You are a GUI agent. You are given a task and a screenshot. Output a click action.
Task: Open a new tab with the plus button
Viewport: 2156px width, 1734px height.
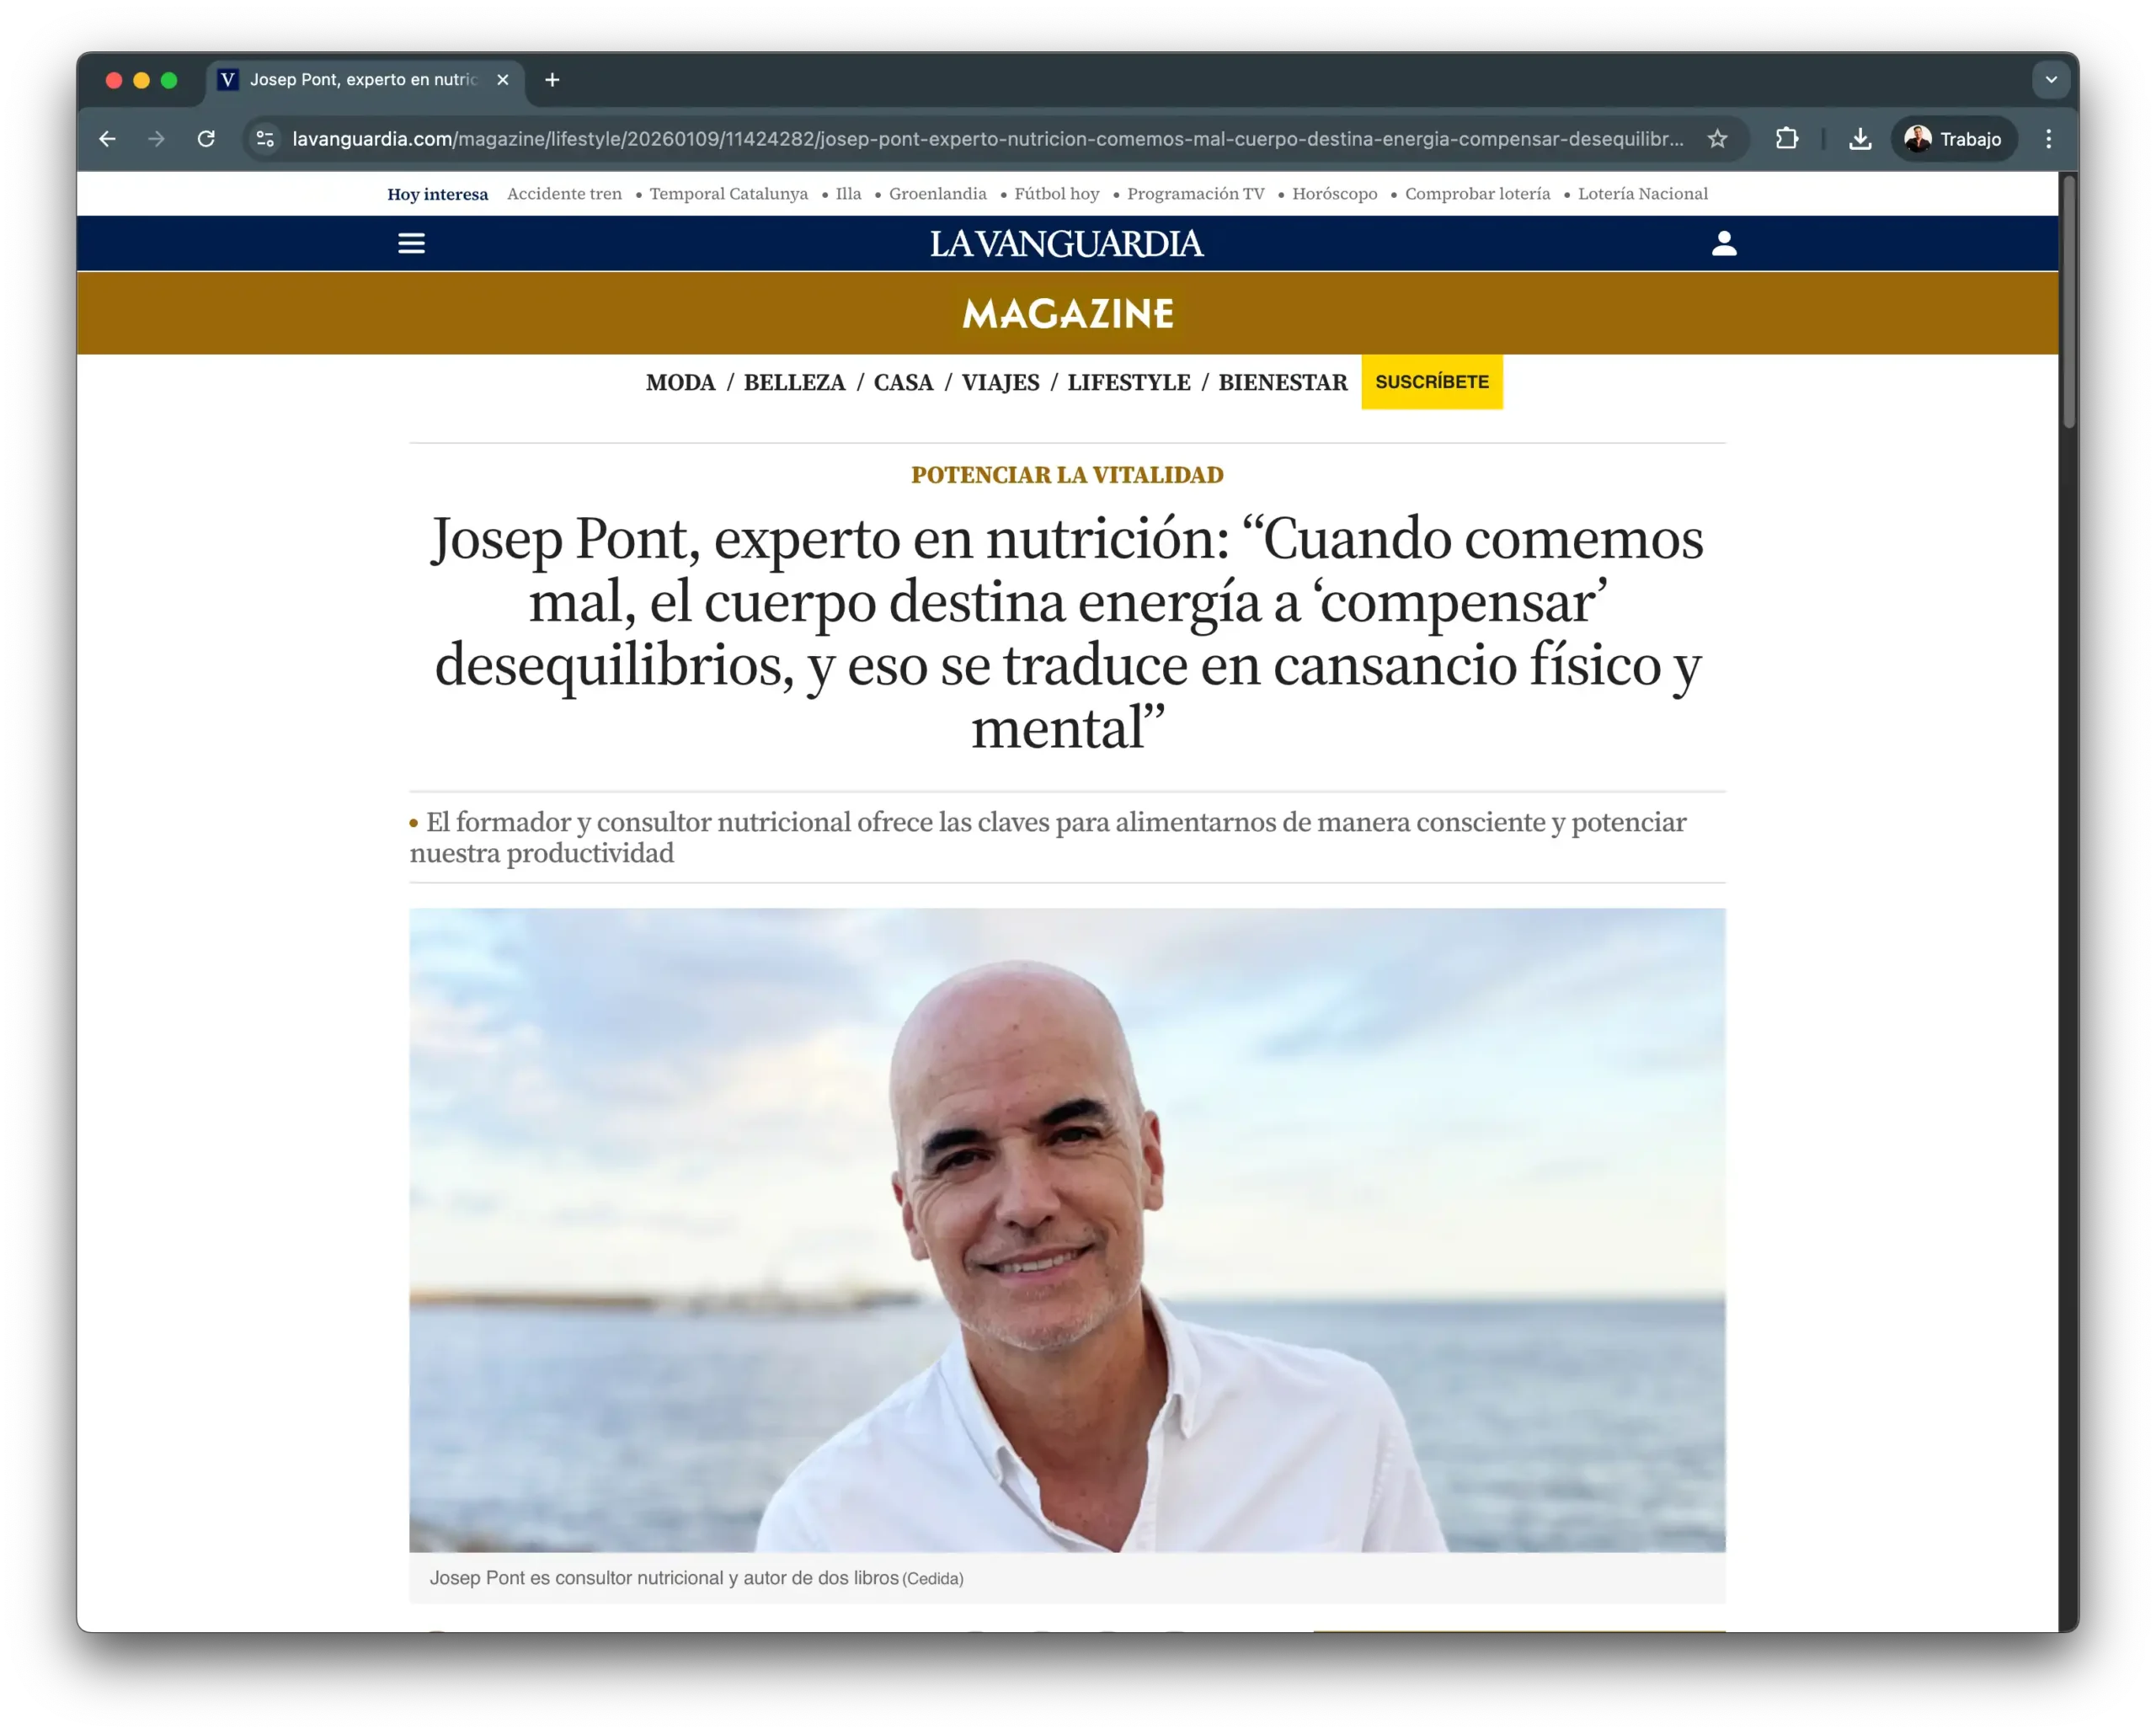click(552, 80)
